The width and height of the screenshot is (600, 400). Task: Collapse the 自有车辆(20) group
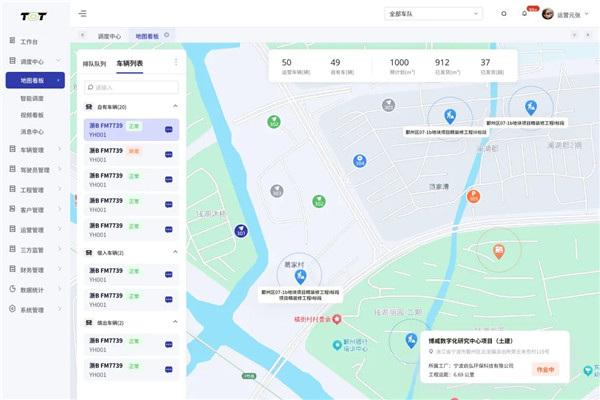[176, 106]
